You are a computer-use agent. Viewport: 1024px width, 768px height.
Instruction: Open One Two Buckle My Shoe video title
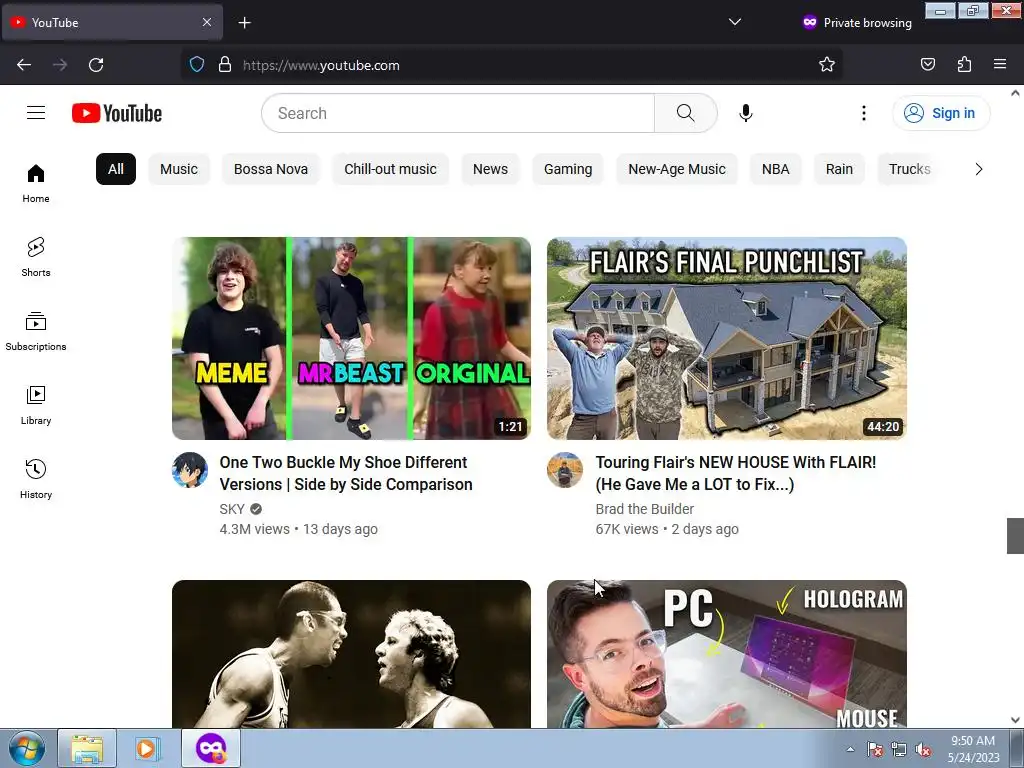[x=346, y=473]
